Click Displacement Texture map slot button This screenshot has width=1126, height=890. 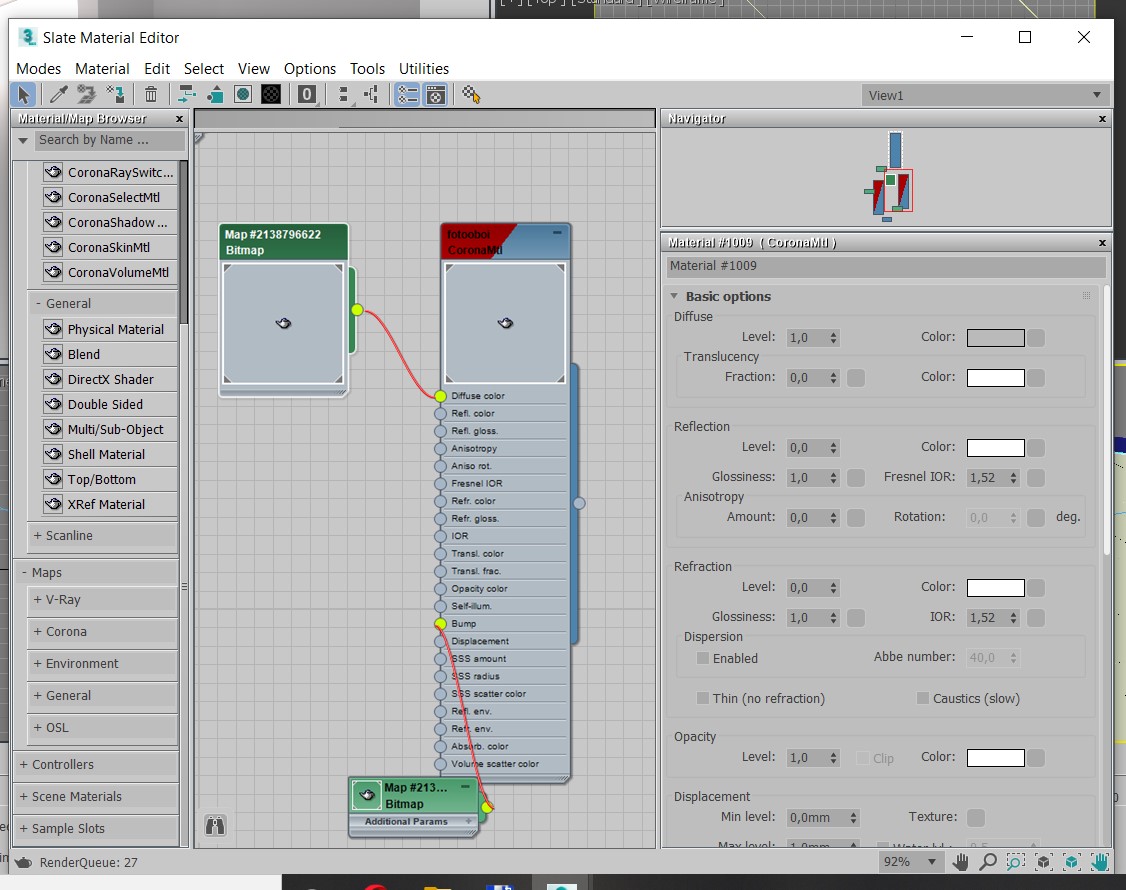975,817
